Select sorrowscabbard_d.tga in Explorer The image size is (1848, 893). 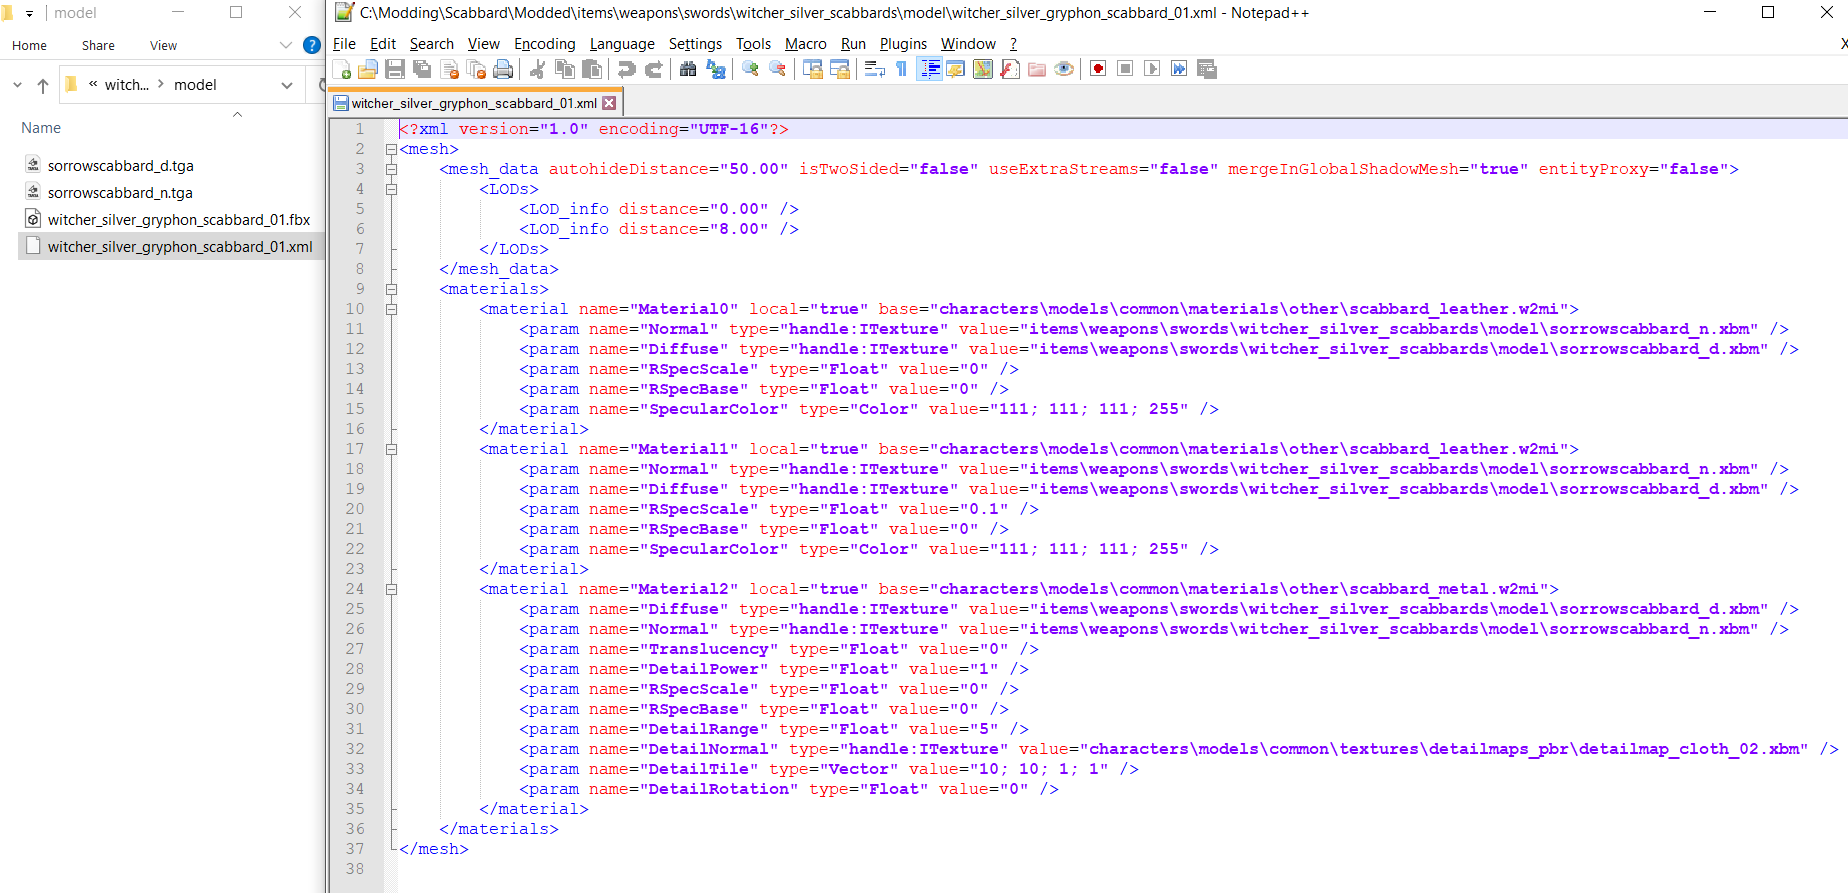tap(120, 166)
